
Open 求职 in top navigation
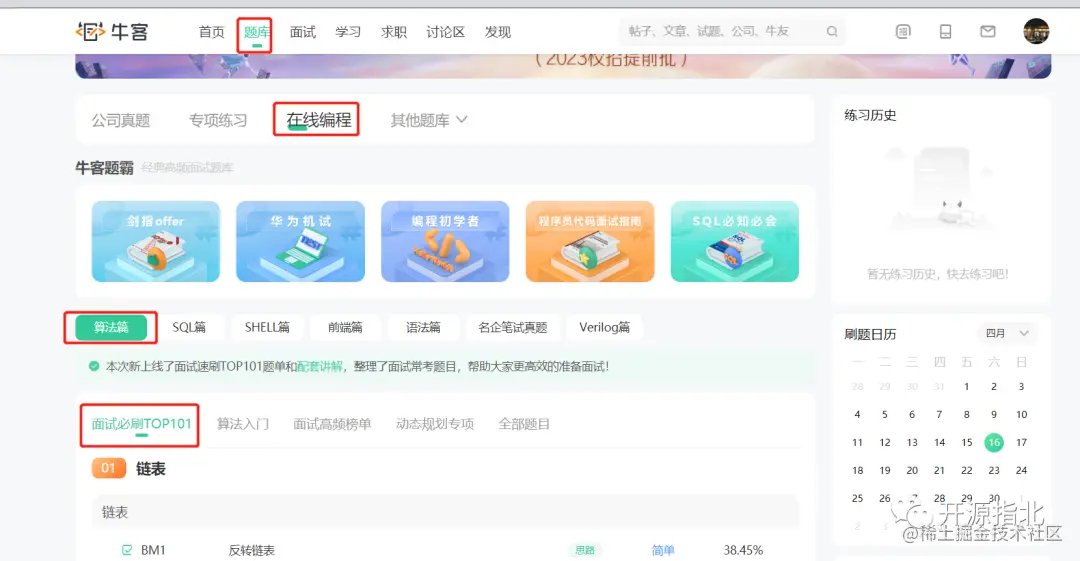pyautogui.click(x=393, y=32)
